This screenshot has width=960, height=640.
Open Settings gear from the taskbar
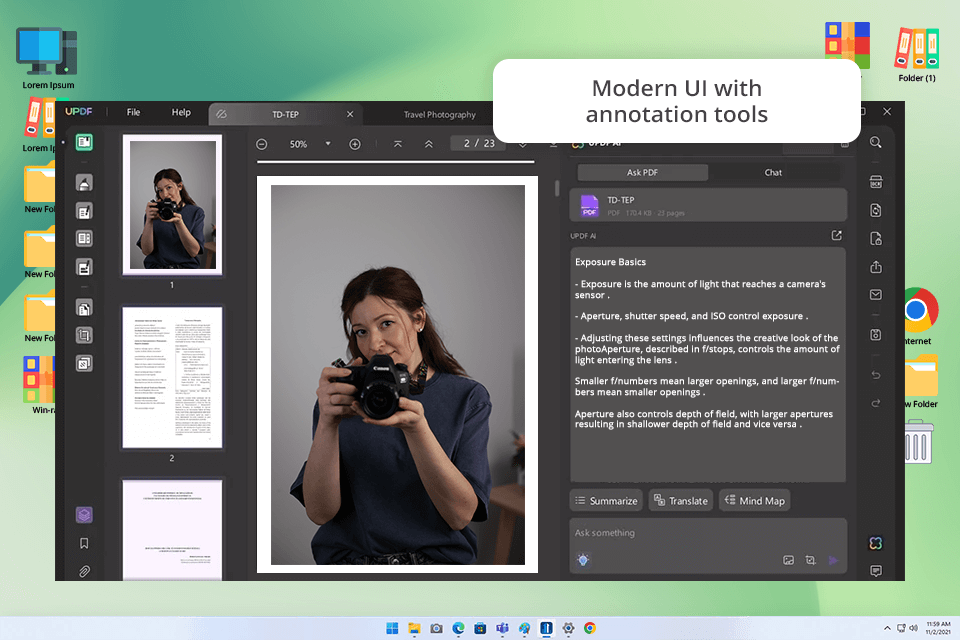[568, 628]
